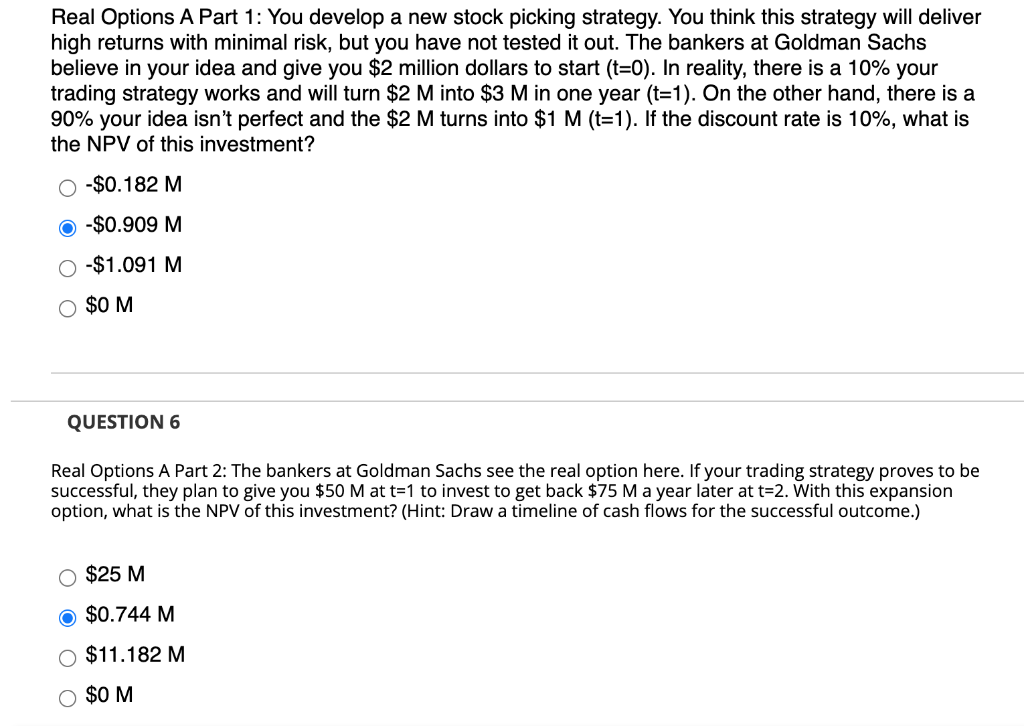Click the $0.744 M answer label text
Screen dimensions: 1024x726
coord(130,616)
